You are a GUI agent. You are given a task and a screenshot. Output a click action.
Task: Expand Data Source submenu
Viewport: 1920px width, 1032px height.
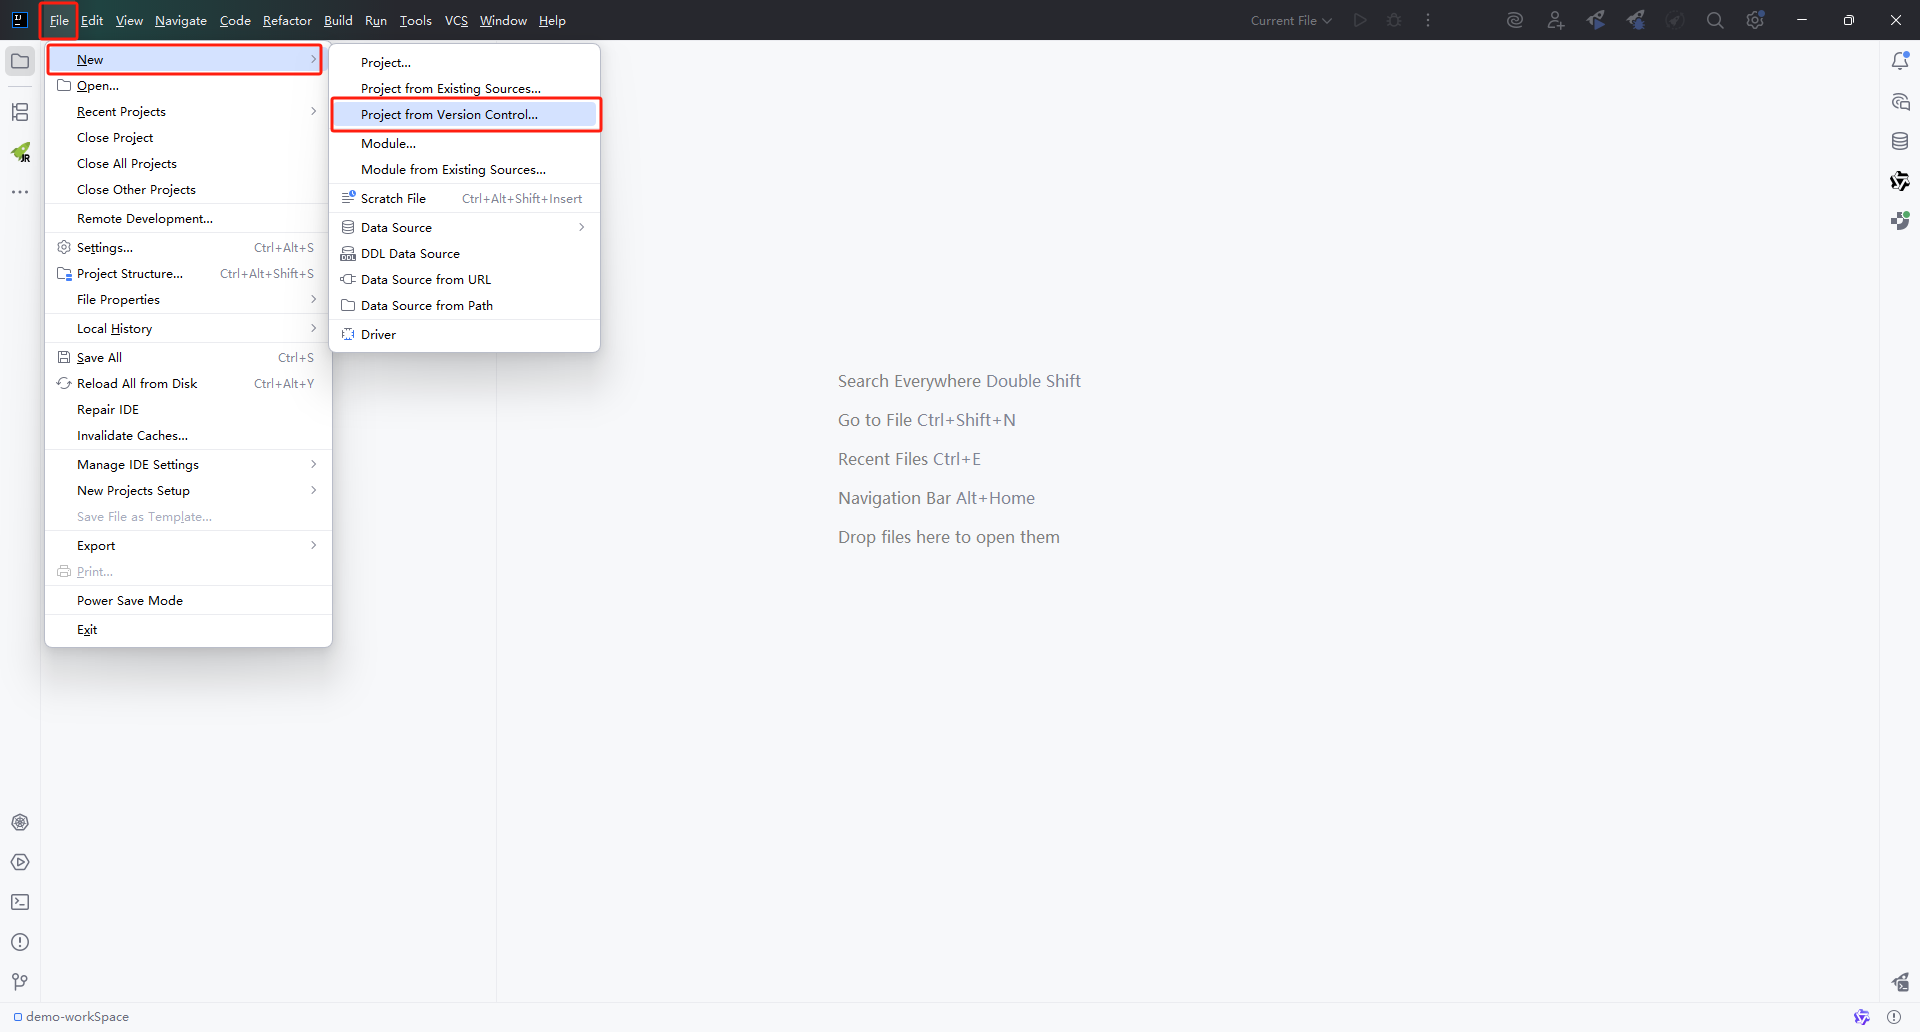click(x=465, y=228)
